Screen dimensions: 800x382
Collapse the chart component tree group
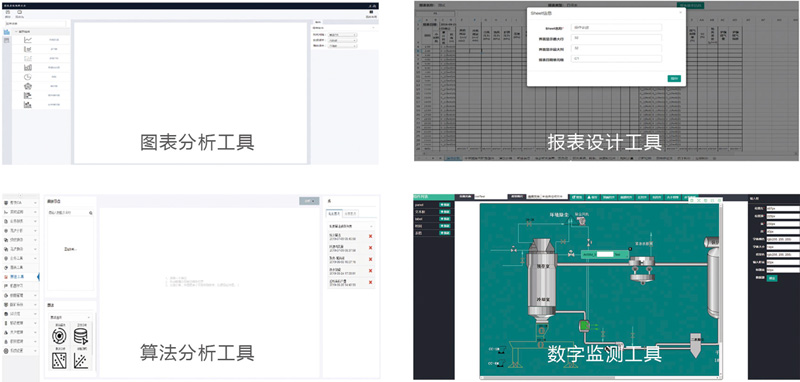pyautogui.click(x=16, y=31)
